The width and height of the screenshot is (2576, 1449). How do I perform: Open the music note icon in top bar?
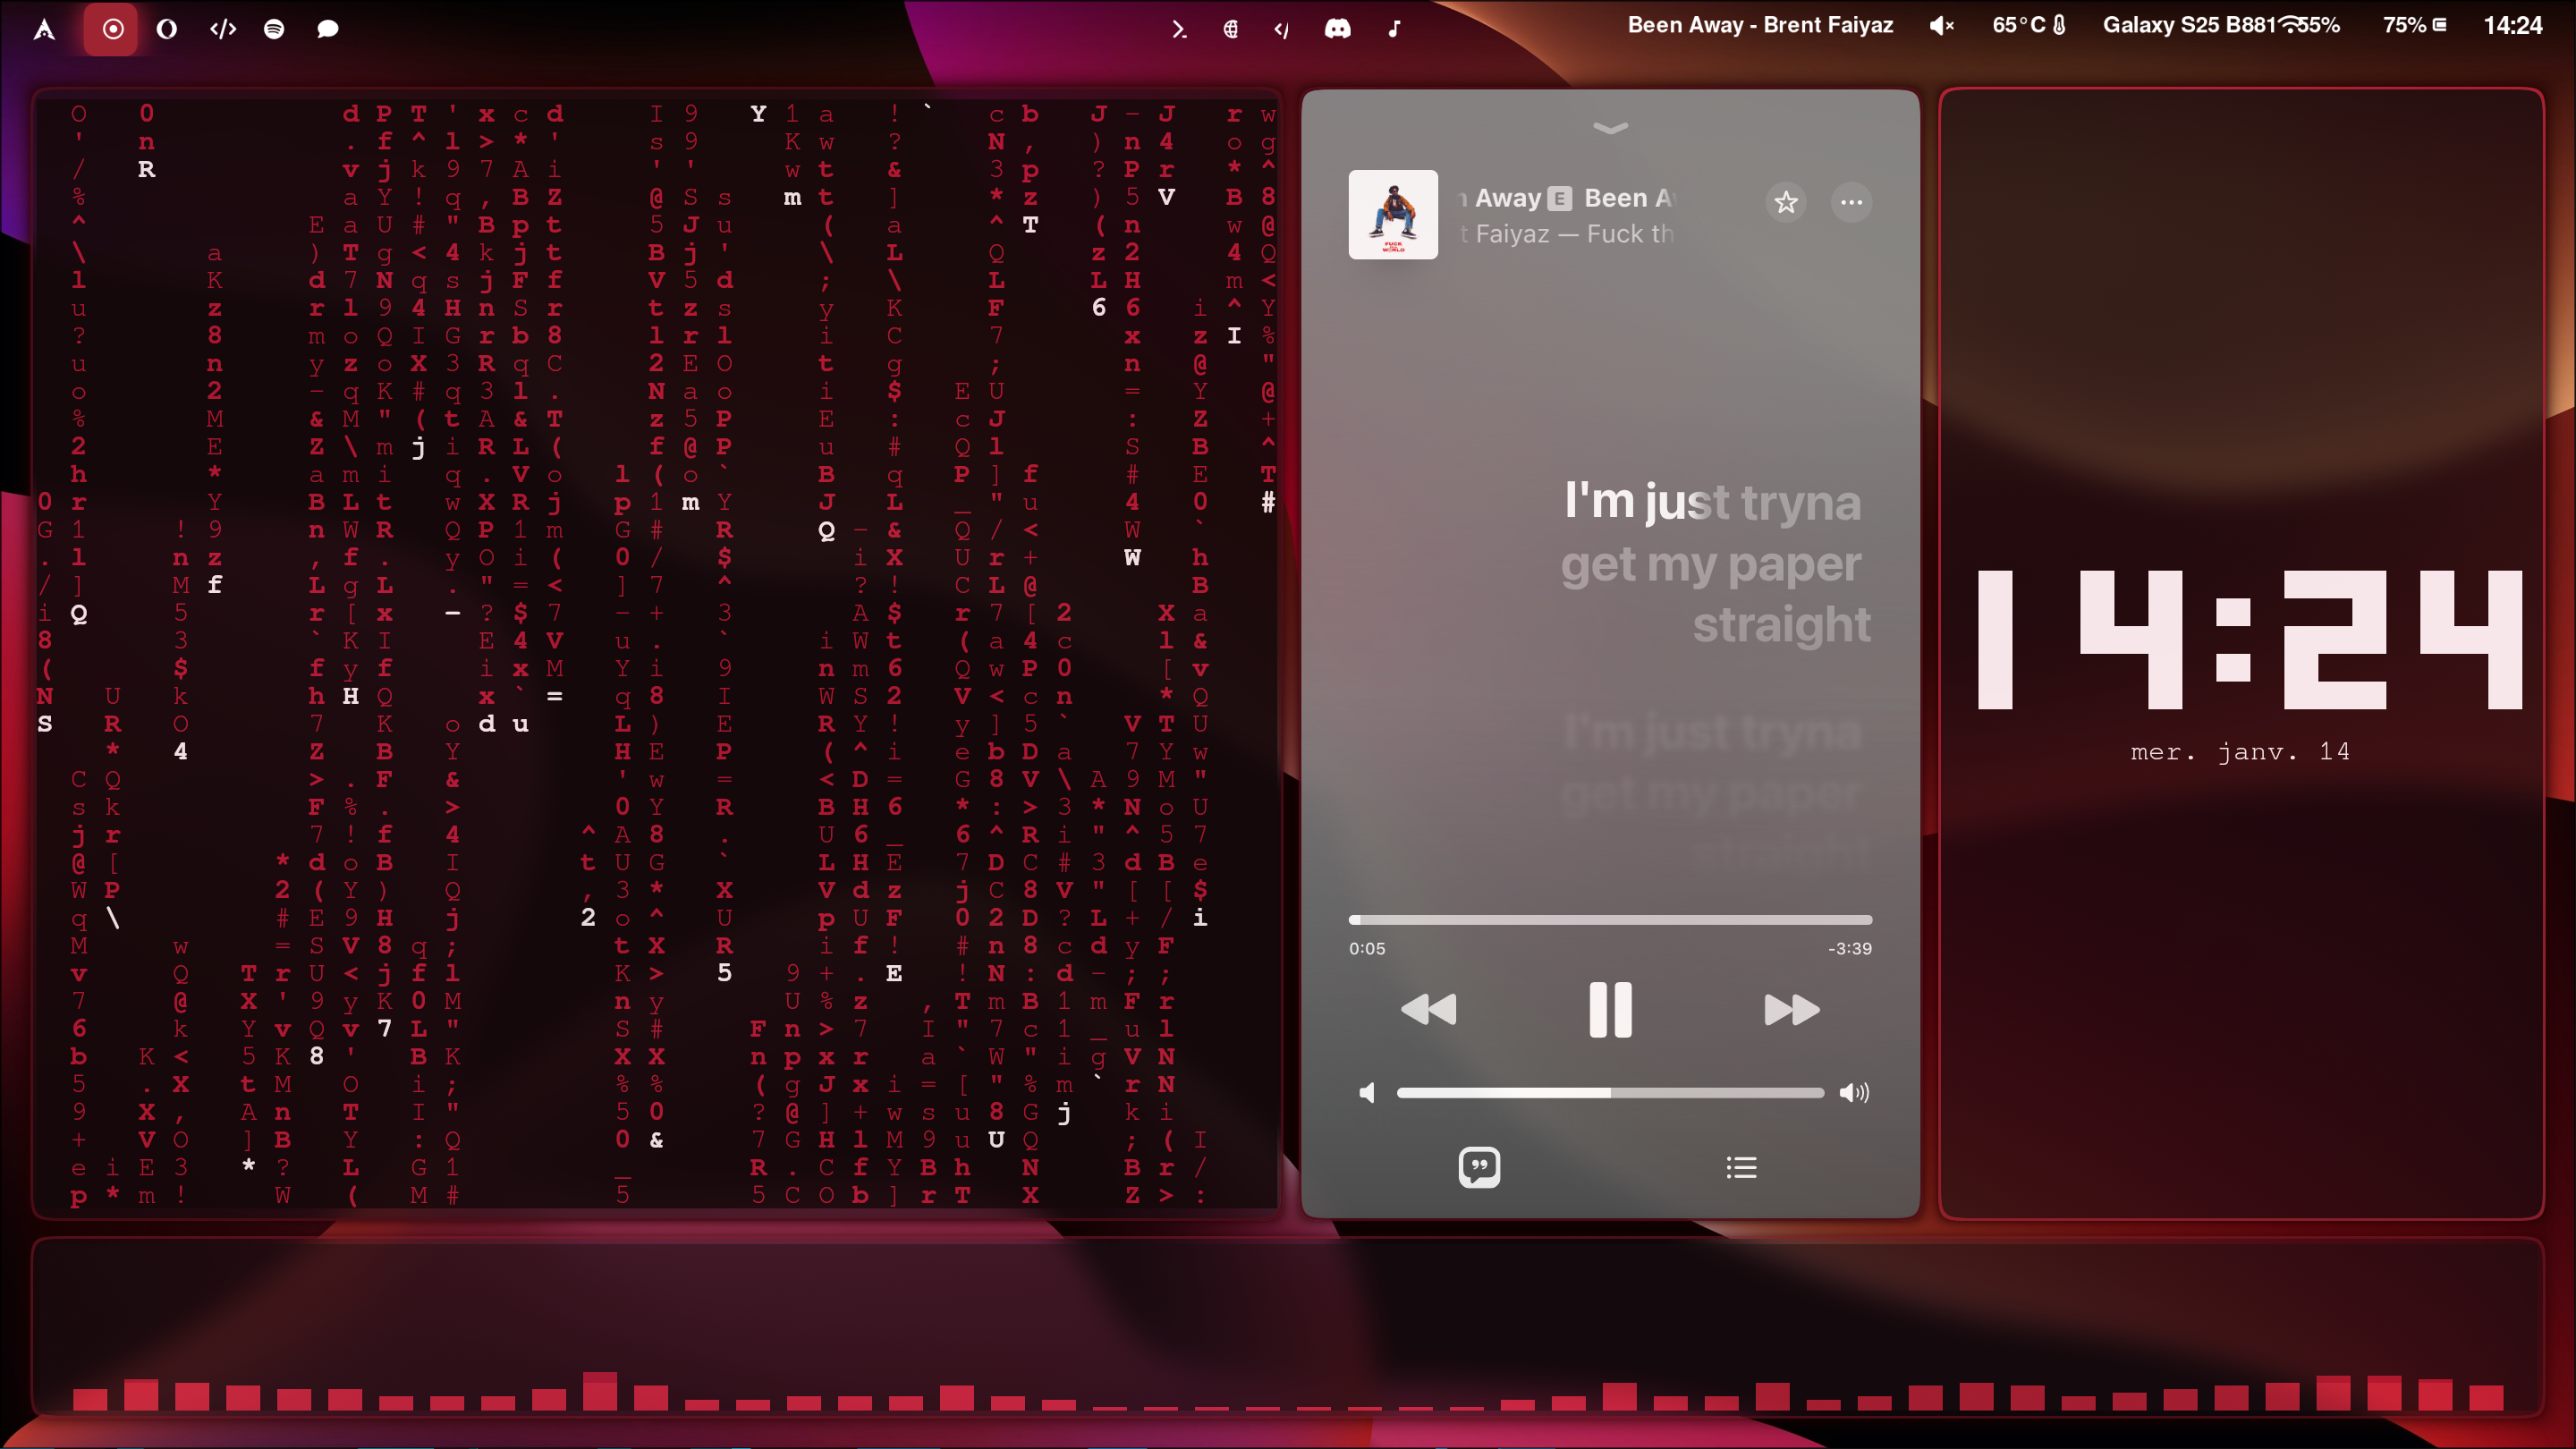coord(1394,29)
